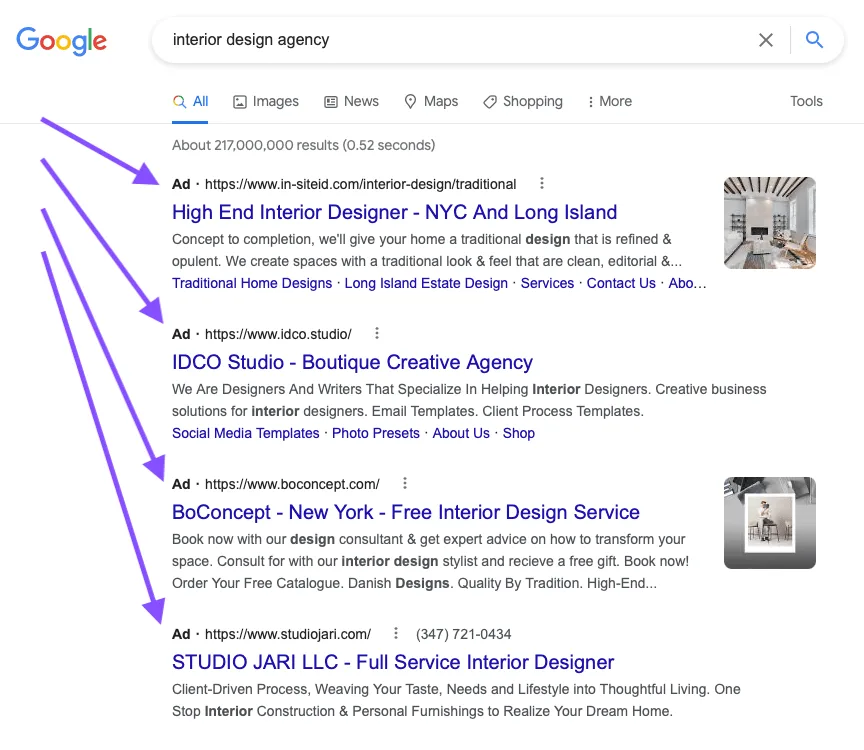Switch to the Images tab
Screen dimensions: 864x750
(266, 101)
